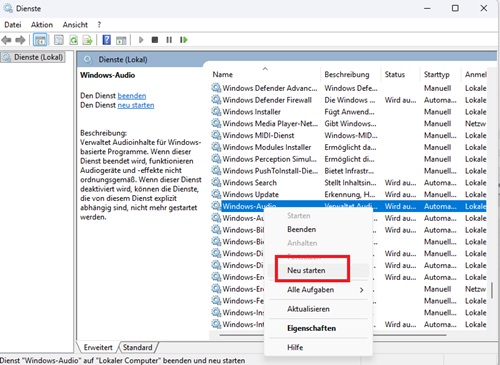Click the Back arrow toolbar icon
The image size is (500, 365).
[6, 40]
